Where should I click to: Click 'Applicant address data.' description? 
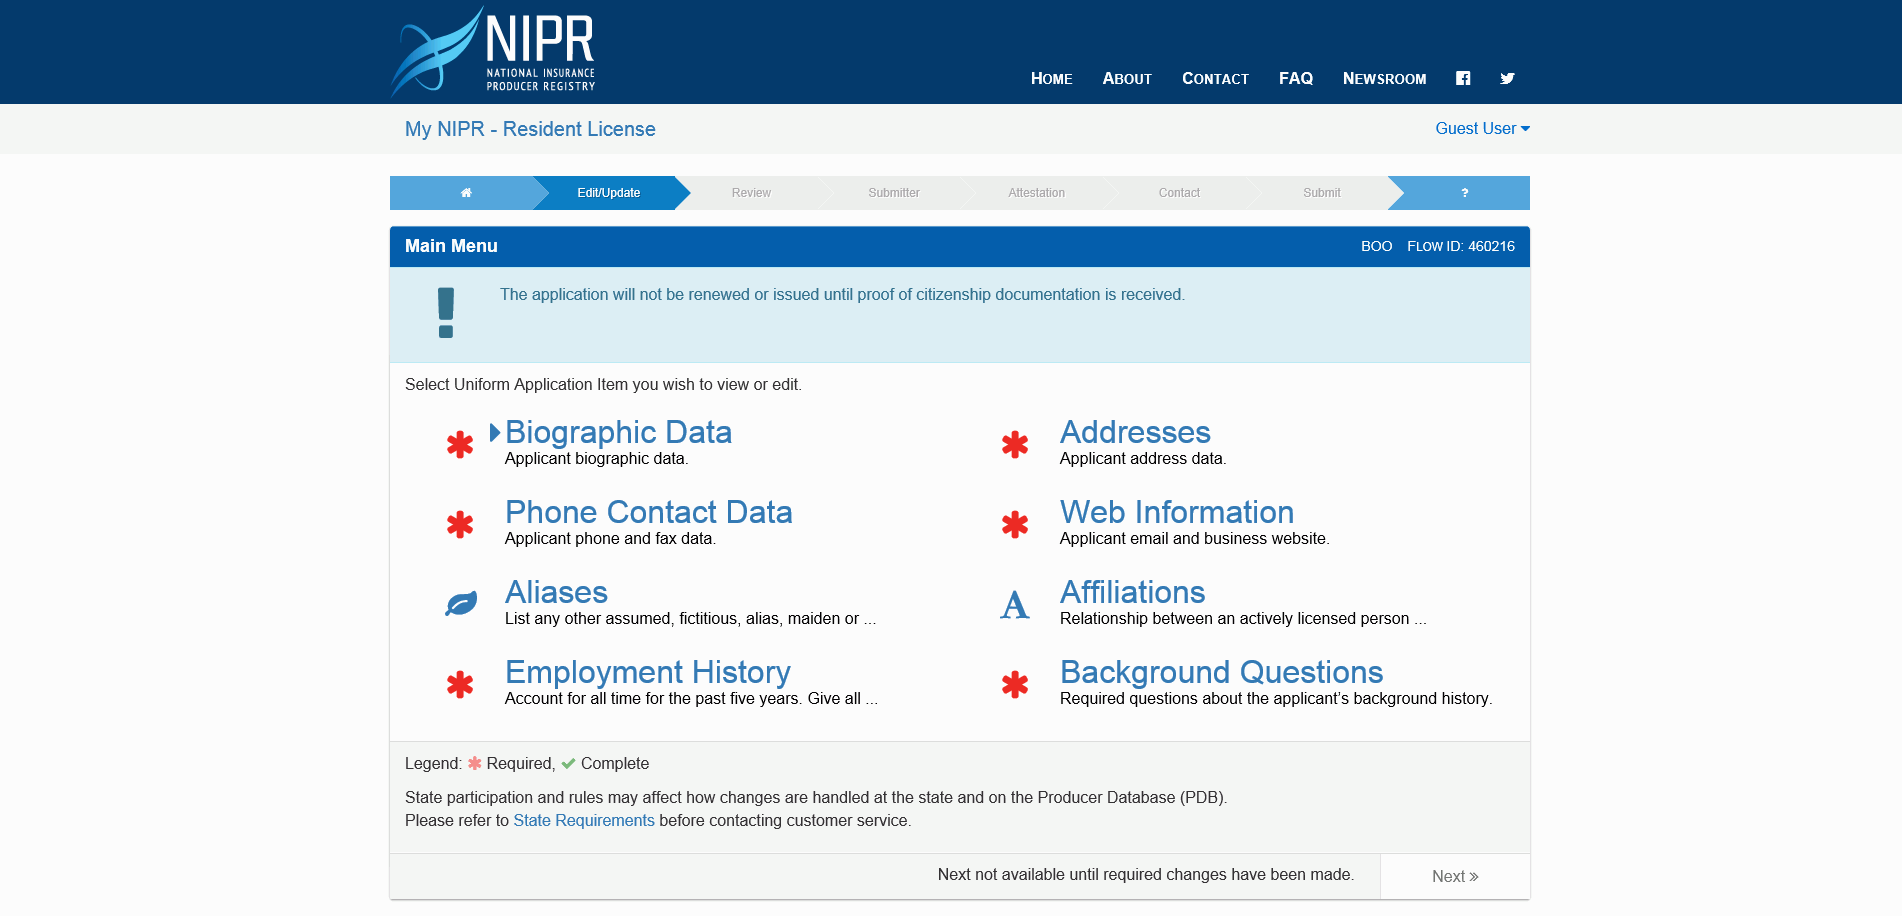[1143, 459]
